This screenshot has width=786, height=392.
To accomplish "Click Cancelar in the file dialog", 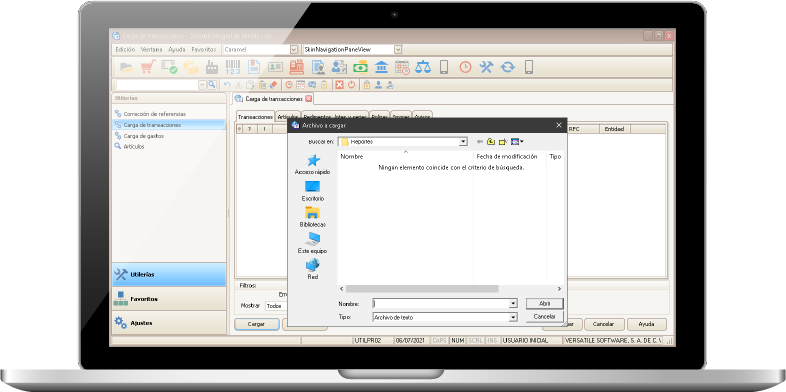I will point(544,317).
